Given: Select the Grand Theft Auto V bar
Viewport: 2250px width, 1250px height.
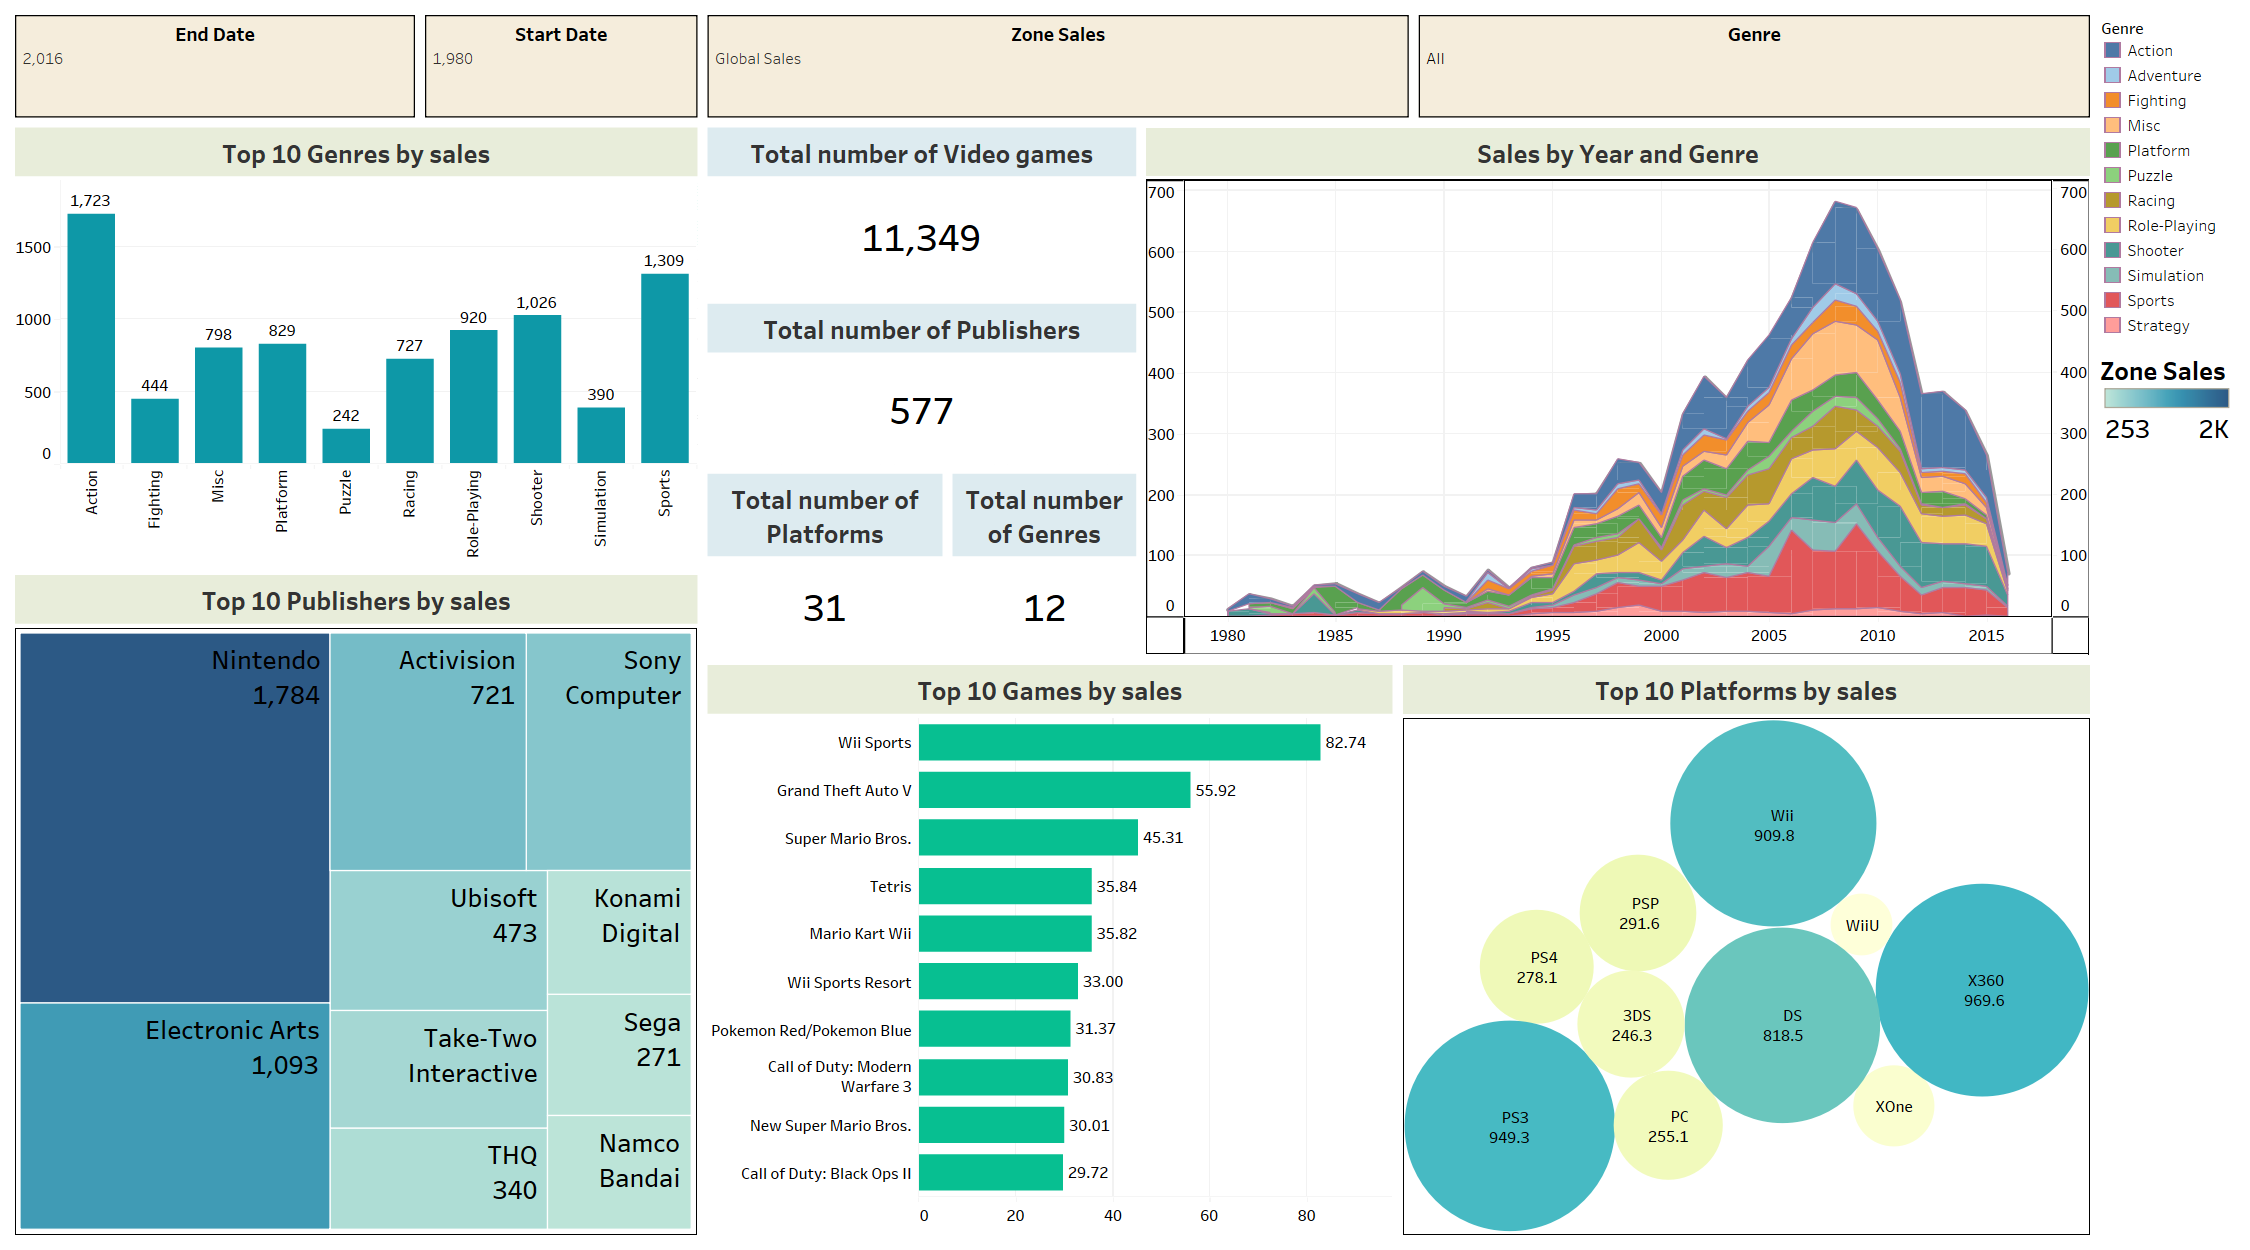Looking at the screenshot, I should [1054, 790].
